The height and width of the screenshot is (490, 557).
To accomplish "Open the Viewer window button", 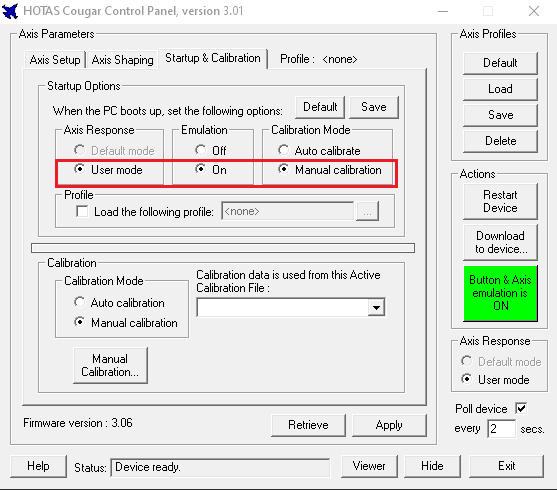I will [x=369, y=466].
